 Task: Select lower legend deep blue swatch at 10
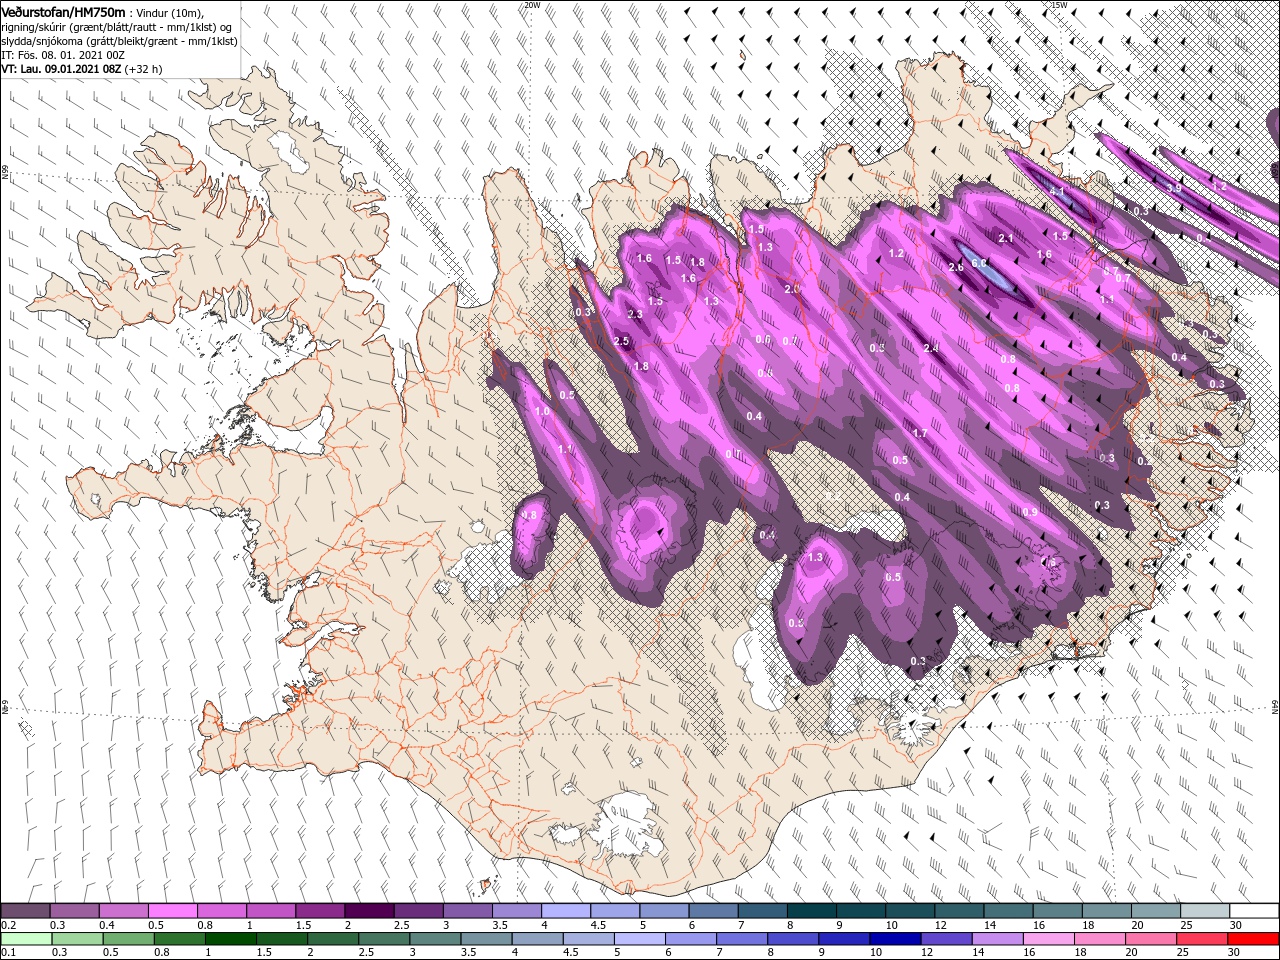pos(894,938)
